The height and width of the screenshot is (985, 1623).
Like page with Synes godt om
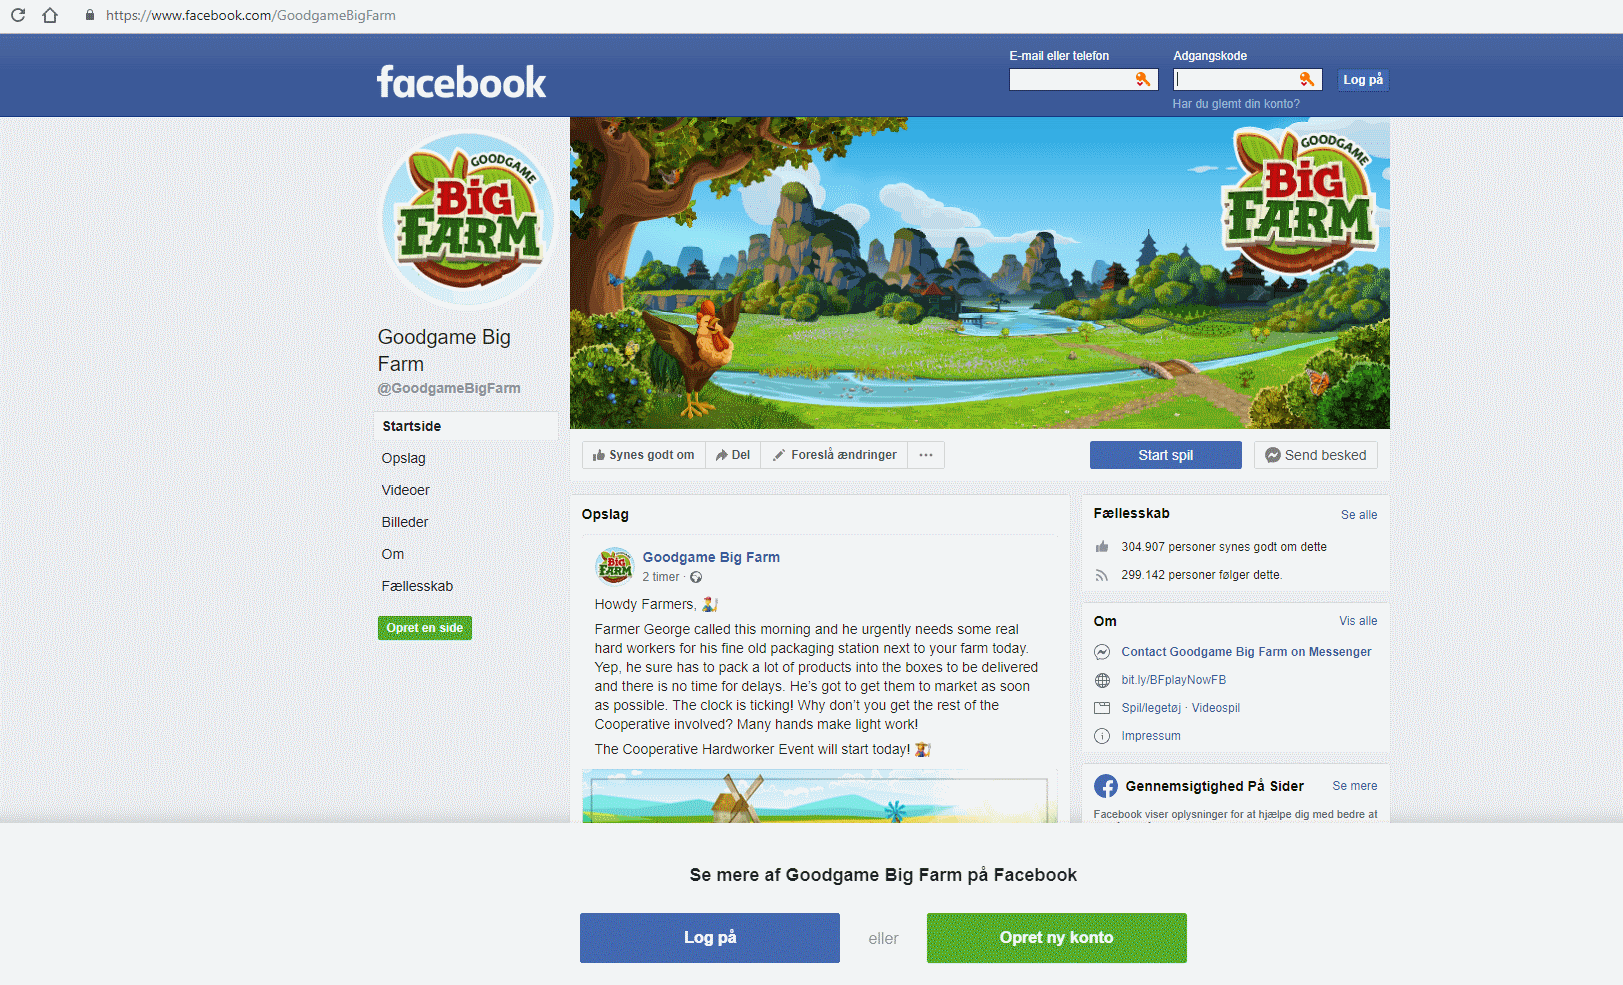click(643, 455)
